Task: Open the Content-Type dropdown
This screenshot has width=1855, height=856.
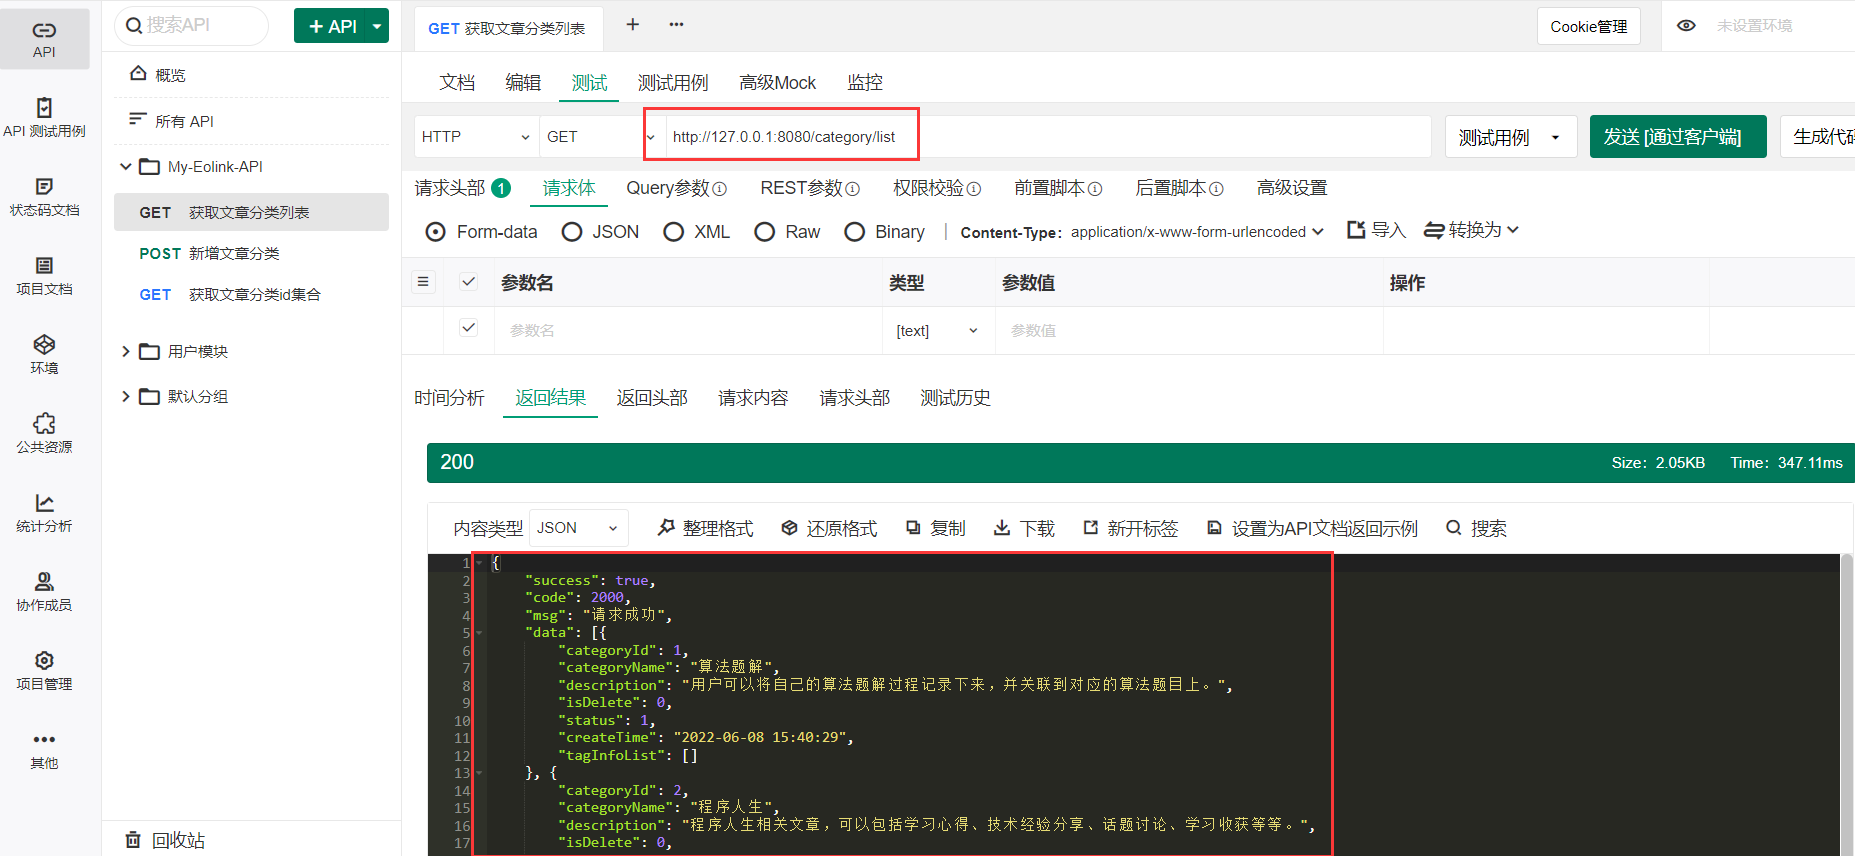Action: coord(1198,232)
